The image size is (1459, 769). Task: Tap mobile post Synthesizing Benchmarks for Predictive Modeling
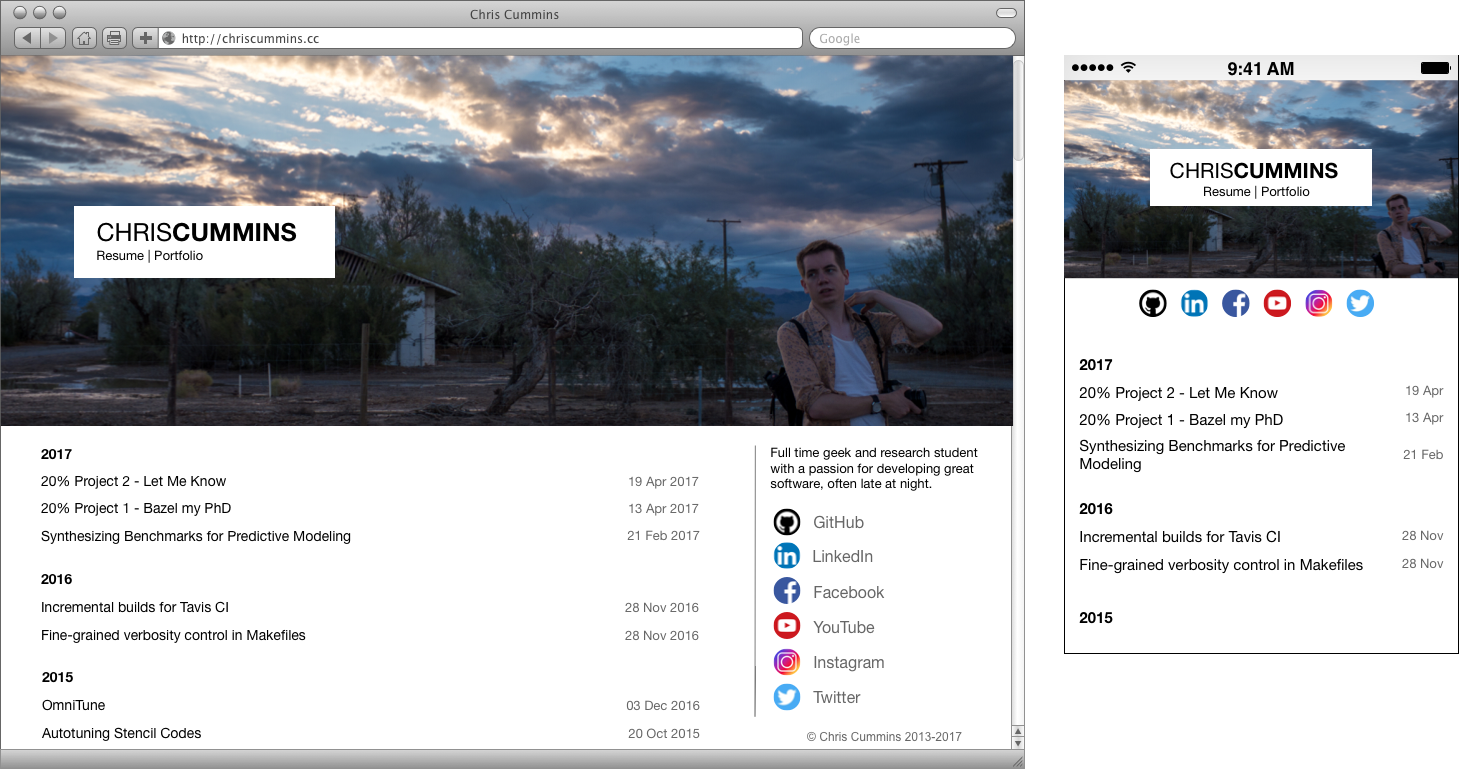(1212, 455)
